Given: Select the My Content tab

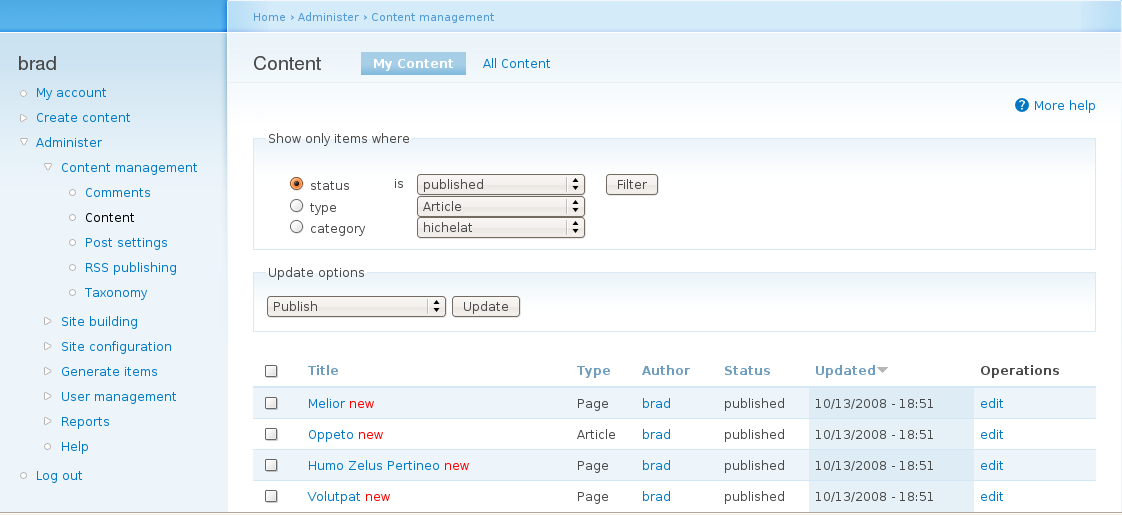Looking at the screenshot, I should pos(413,64).
